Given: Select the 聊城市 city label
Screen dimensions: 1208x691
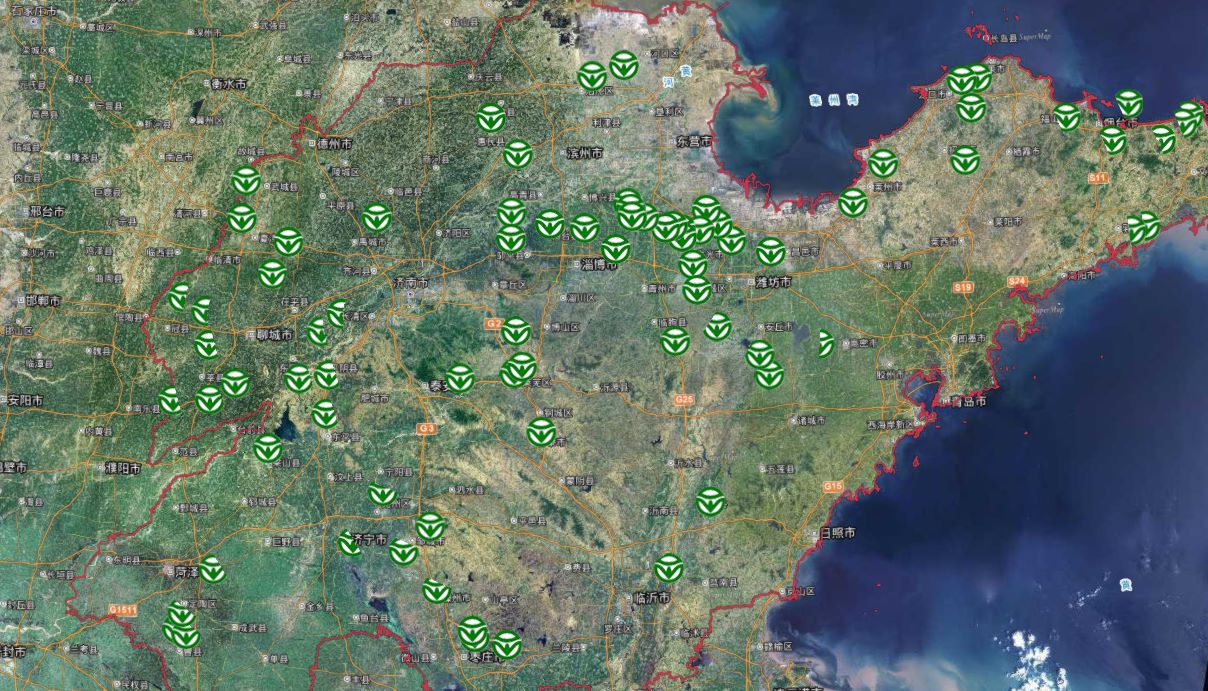Looking at the screenshot, I should (x=273, y=334).
